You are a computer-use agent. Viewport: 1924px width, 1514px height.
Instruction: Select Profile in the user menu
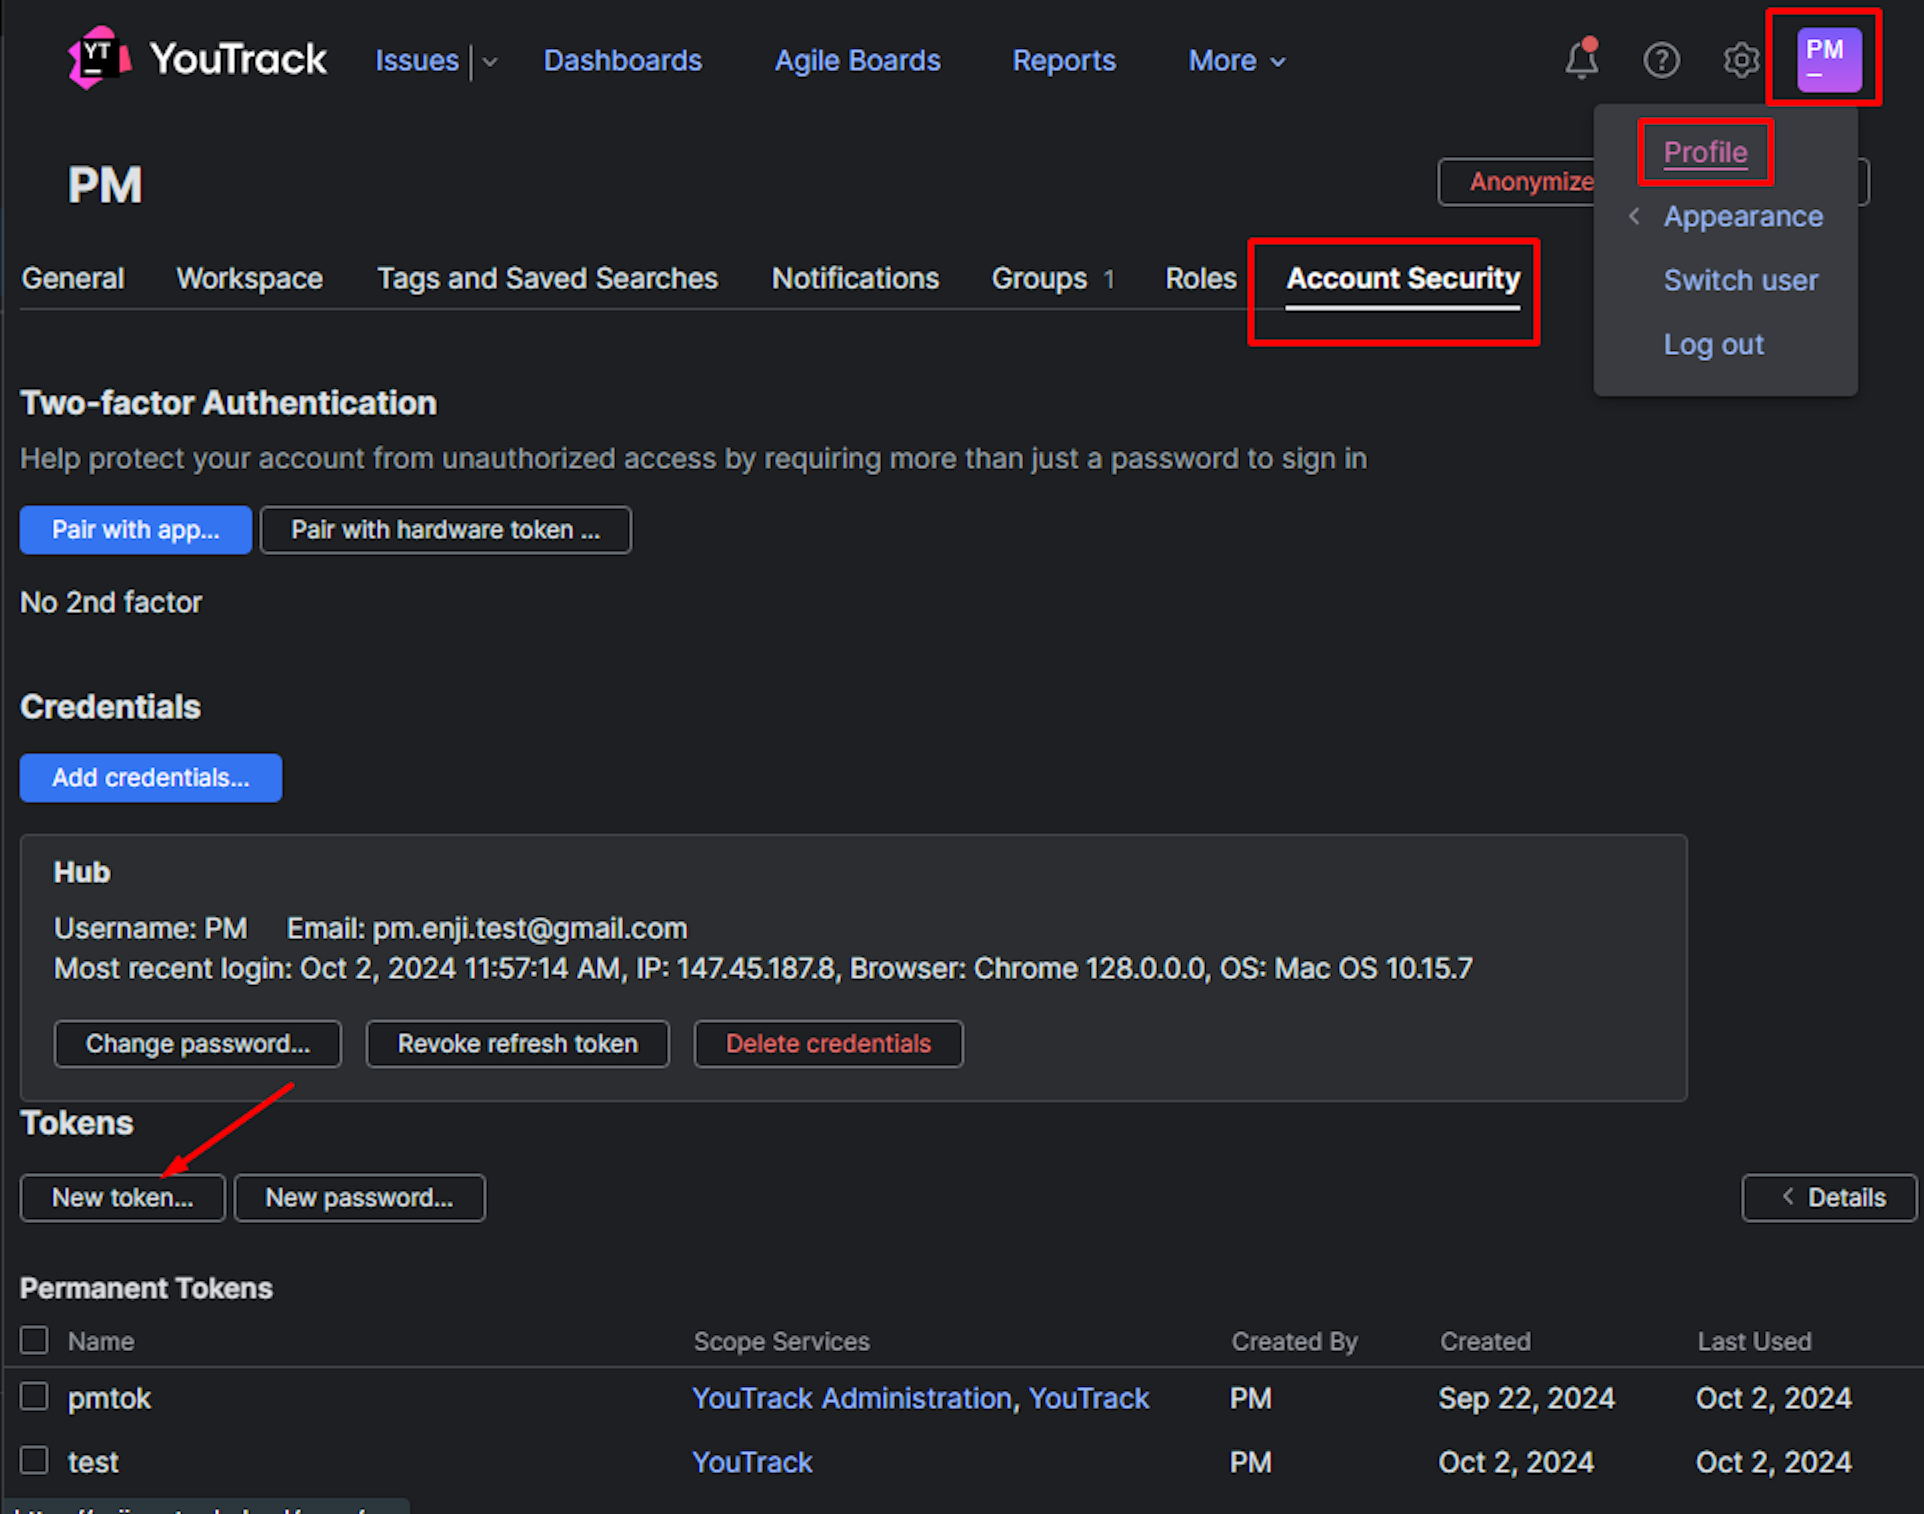point(1705,152)
